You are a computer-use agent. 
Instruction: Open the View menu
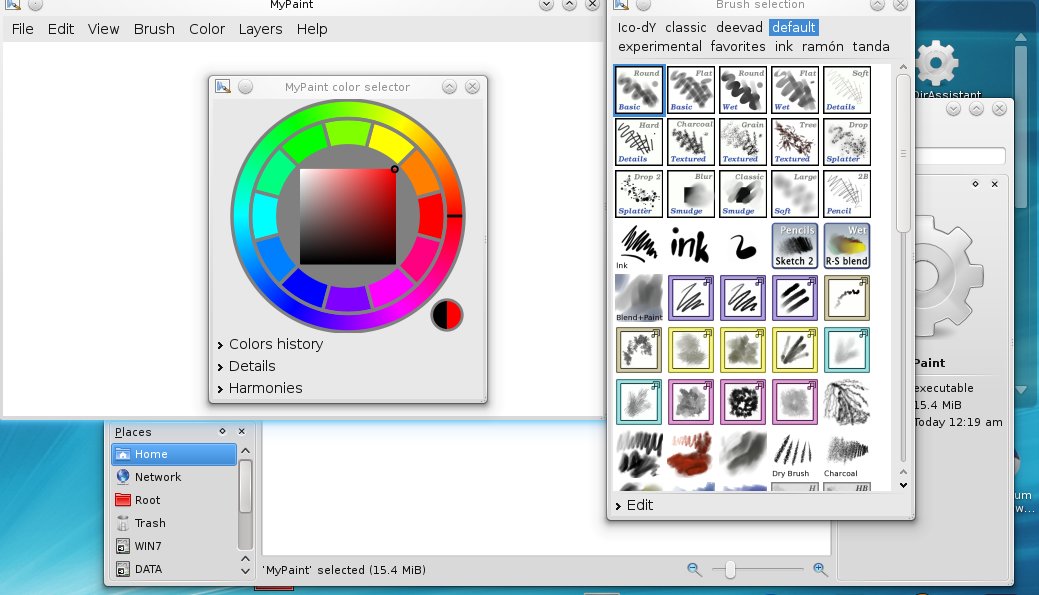click(x=103, y=29)
